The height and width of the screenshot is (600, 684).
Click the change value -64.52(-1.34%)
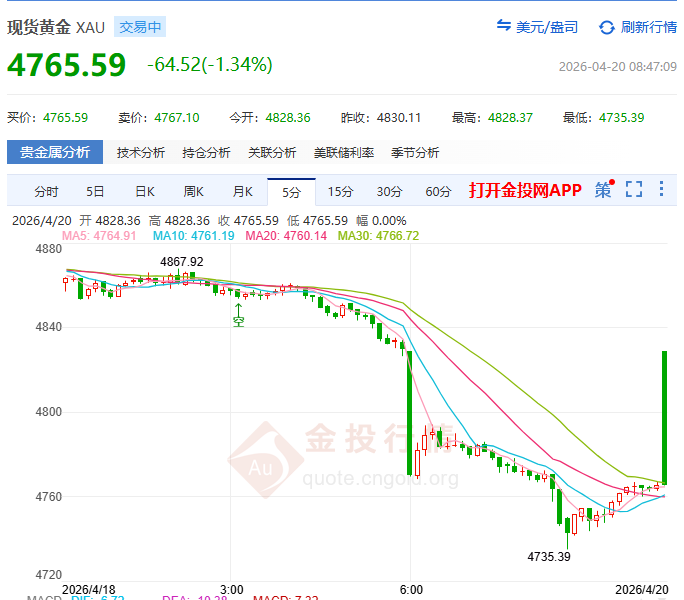coord(210,65)
